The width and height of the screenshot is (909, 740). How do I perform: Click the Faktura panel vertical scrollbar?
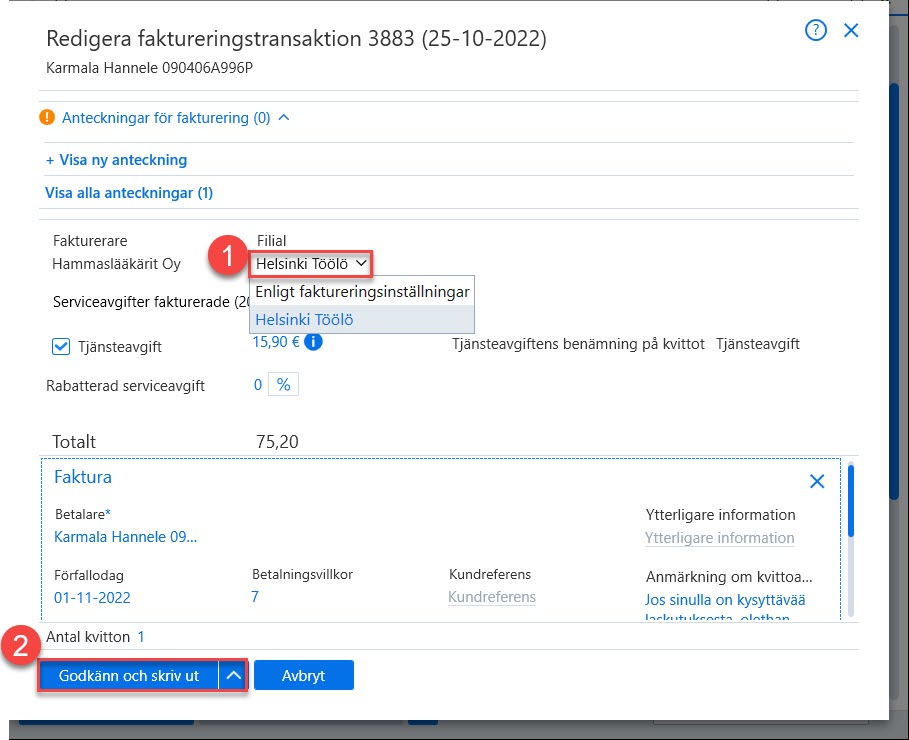[x=850, y=500]
